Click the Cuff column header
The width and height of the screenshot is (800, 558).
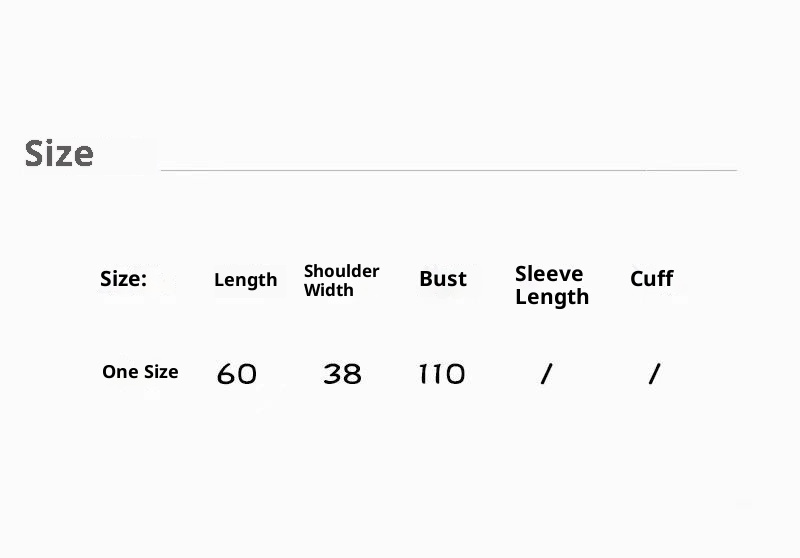tap(651, 279)
